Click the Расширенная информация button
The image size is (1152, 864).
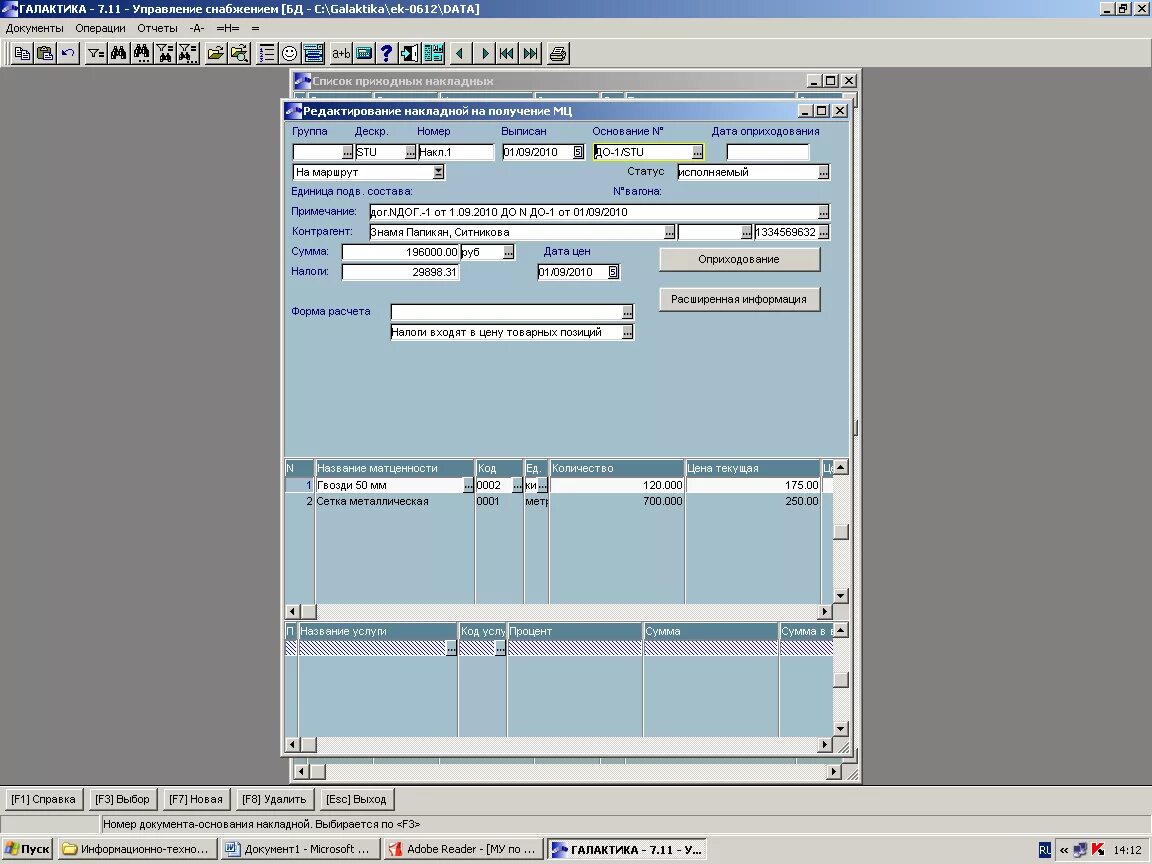[x=739, y=299]
